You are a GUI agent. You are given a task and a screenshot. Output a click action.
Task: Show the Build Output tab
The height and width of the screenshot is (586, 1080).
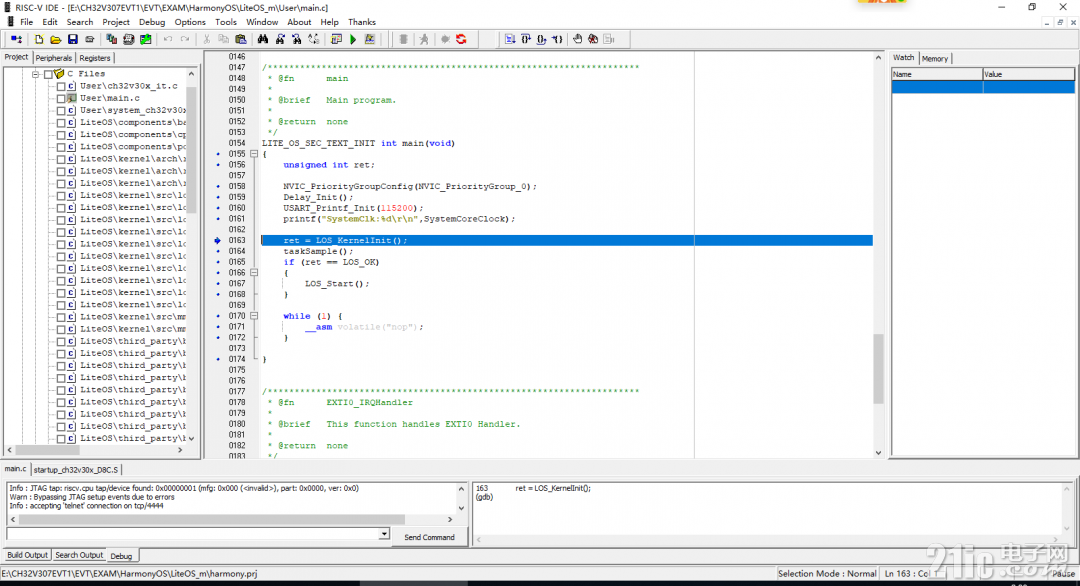point(28,555)
